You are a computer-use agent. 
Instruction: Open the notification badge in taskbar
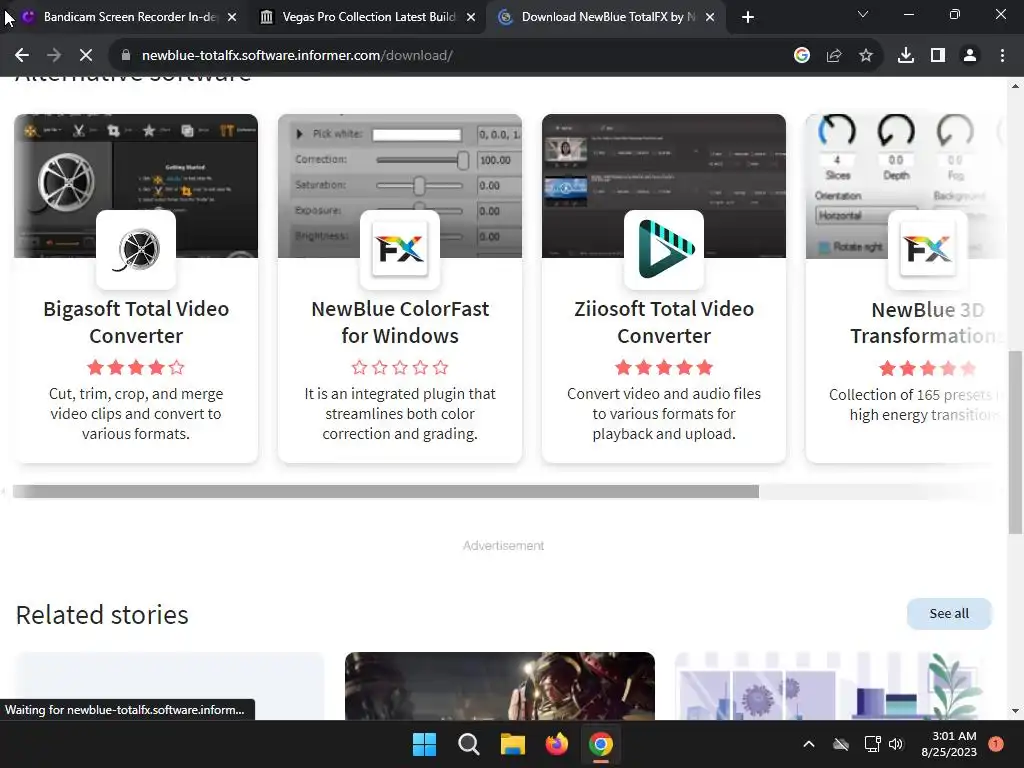tap(996, 744)
